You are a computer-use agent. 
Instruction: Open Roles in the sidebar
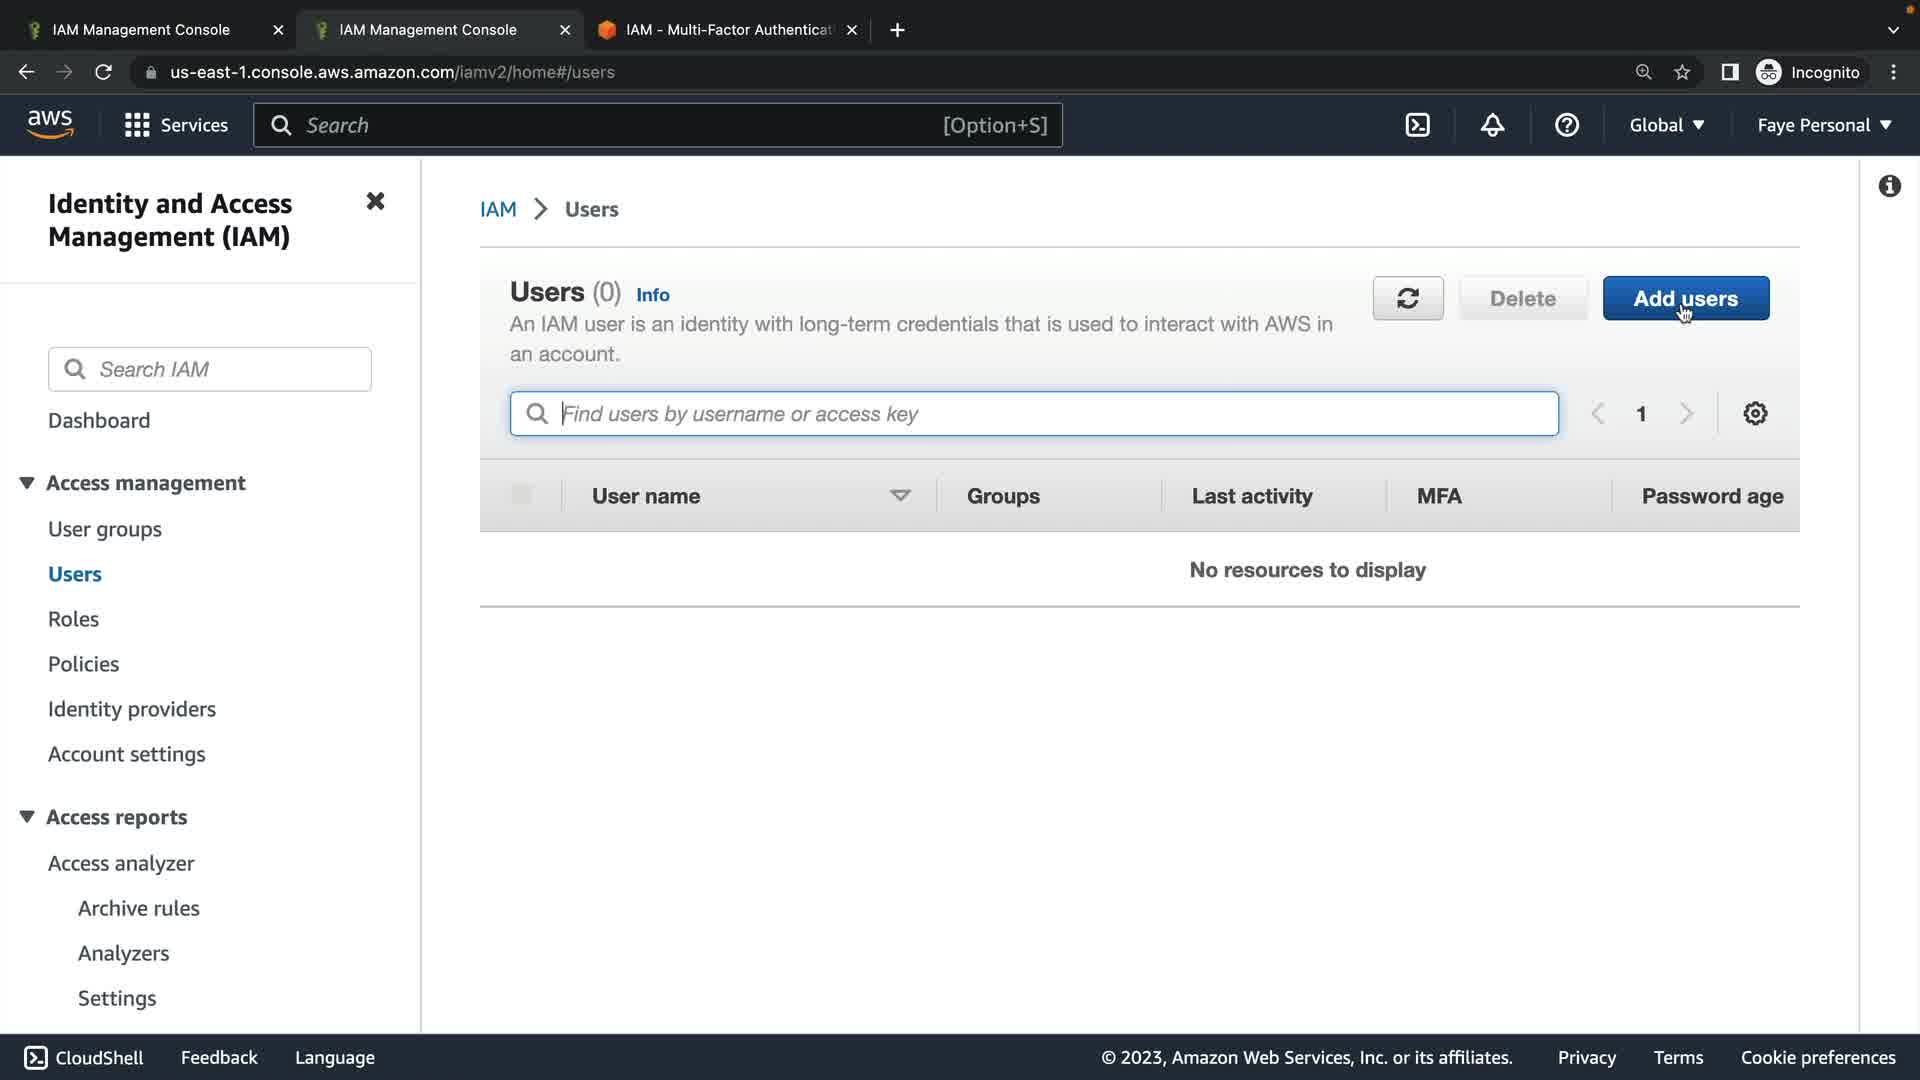73,619
